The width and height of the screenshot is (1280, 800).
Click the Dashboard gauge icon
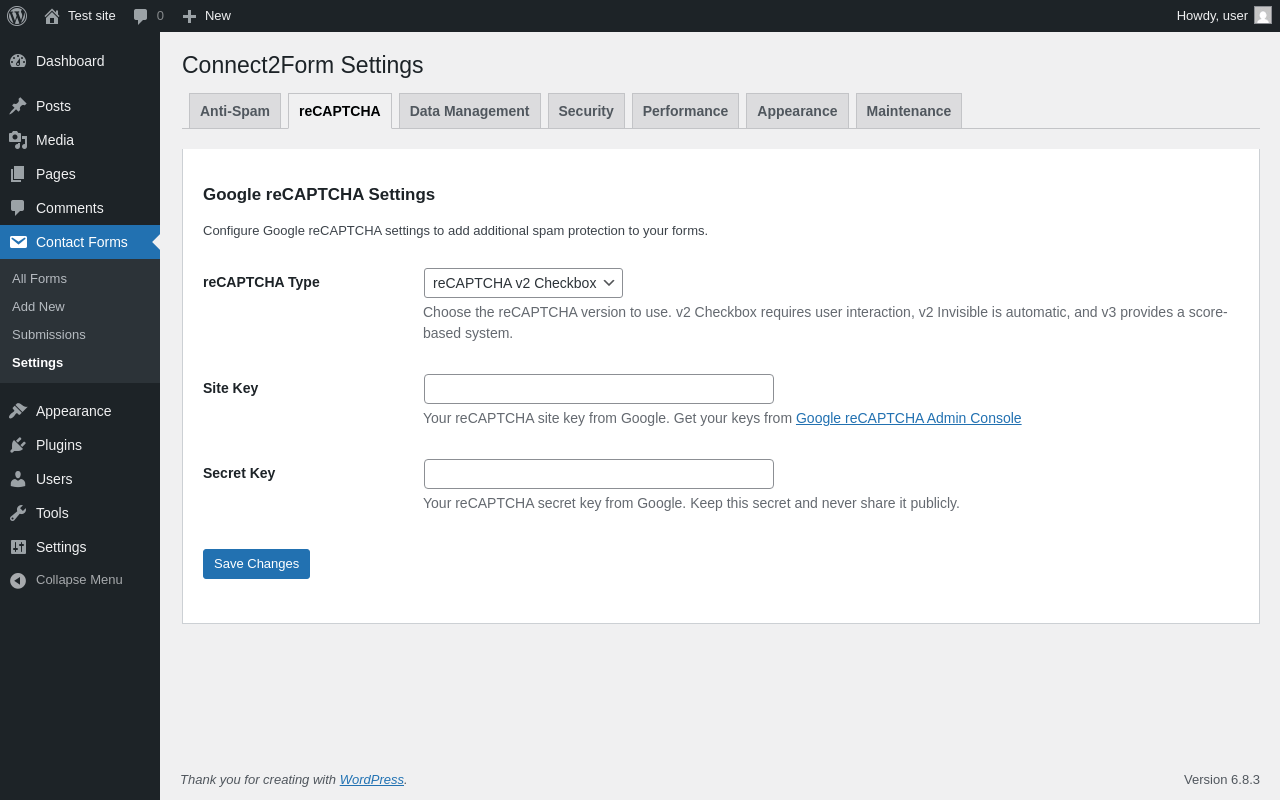18,61
